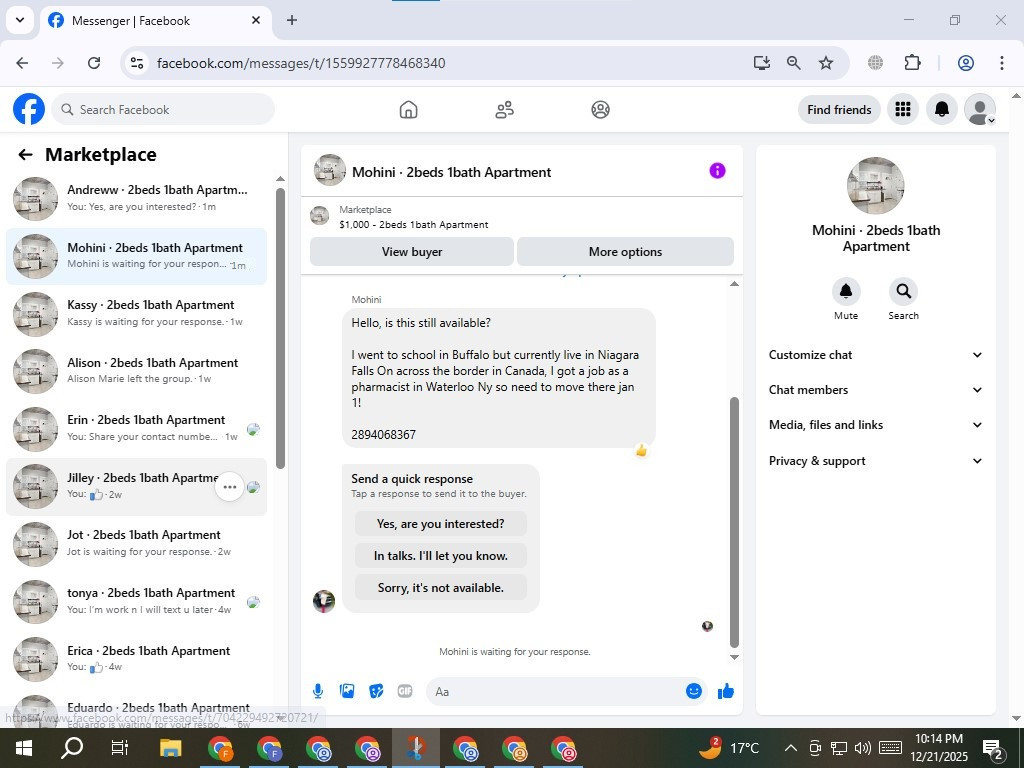The image size is (1024, 768).
Task: Send a thumbs-up like
Action: point(726,691)
